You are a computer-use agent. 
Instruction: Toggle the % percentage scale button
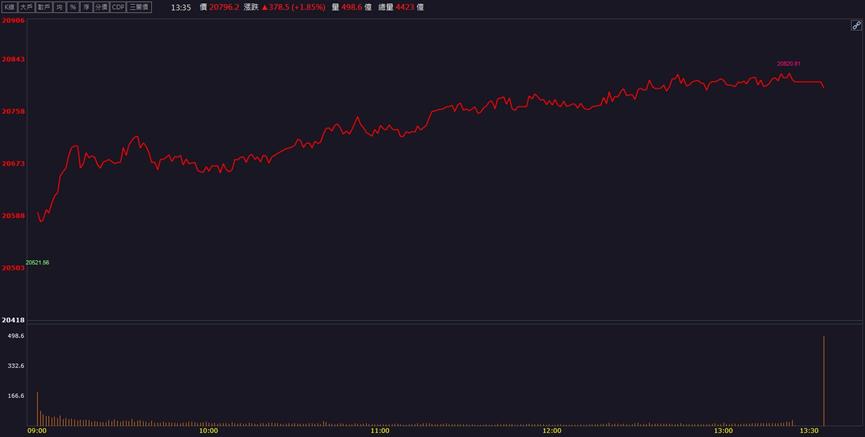[x=72, y=7]
